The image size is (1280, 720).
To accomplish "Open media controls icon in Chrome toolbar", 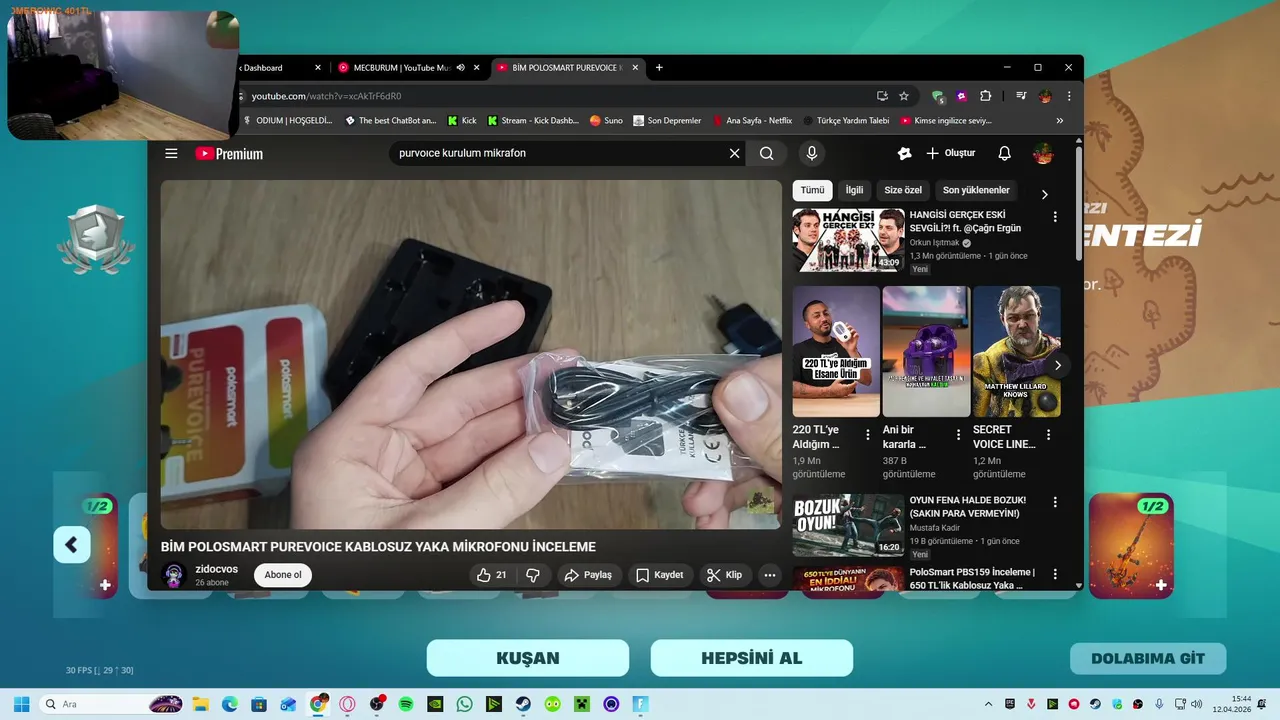I will point(1021,96).
